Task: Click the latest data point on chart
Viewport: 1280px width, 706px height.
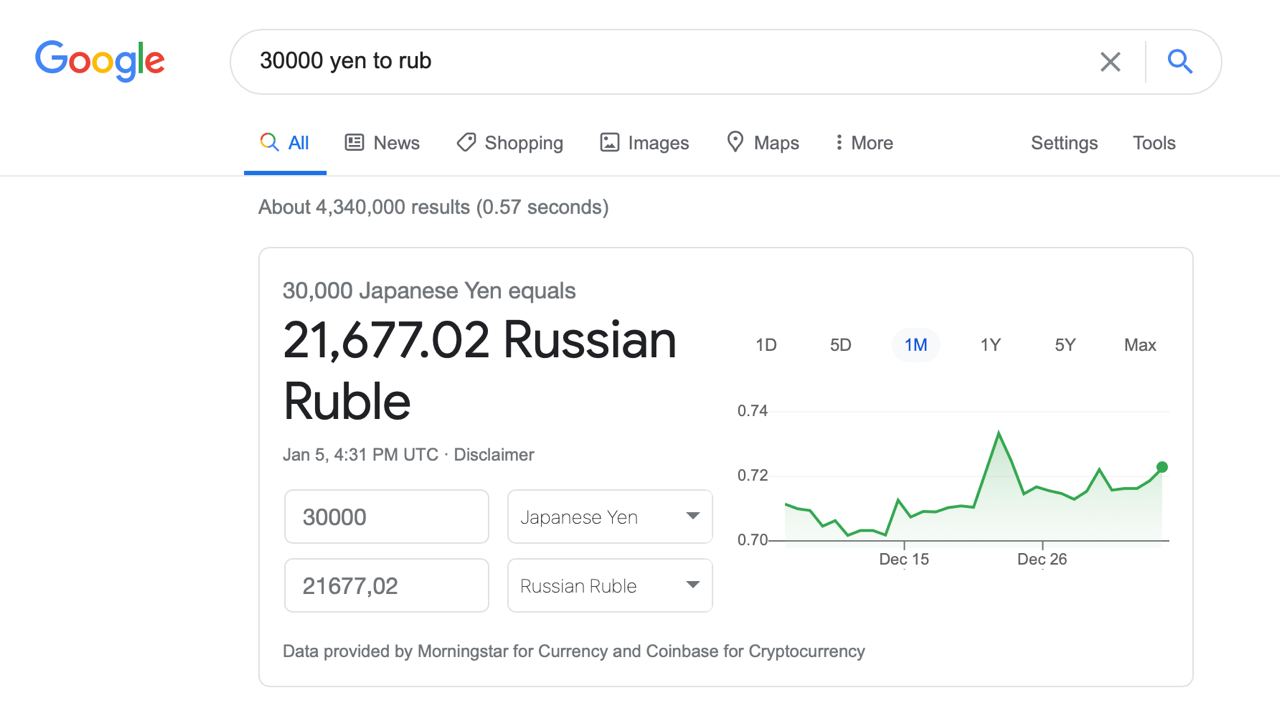Action: (x=1162, y=467)
